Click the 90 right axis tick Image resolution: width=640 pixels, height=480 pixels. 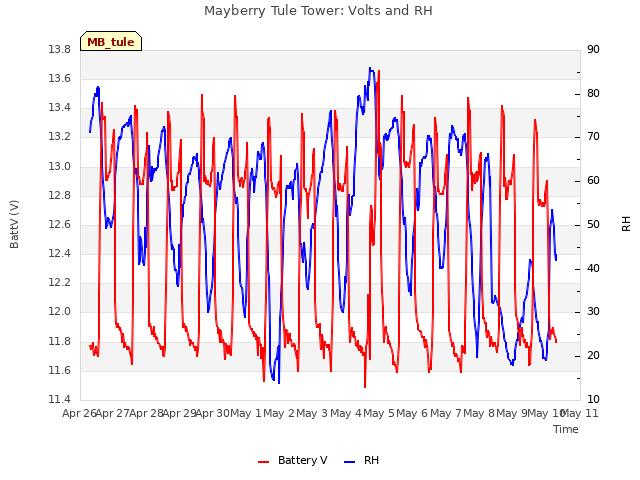tap(593, 50)
